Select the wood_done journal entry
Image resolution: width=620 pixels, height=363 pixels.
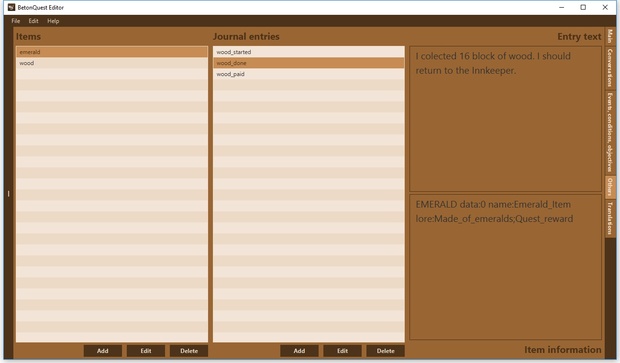(309, 63)
